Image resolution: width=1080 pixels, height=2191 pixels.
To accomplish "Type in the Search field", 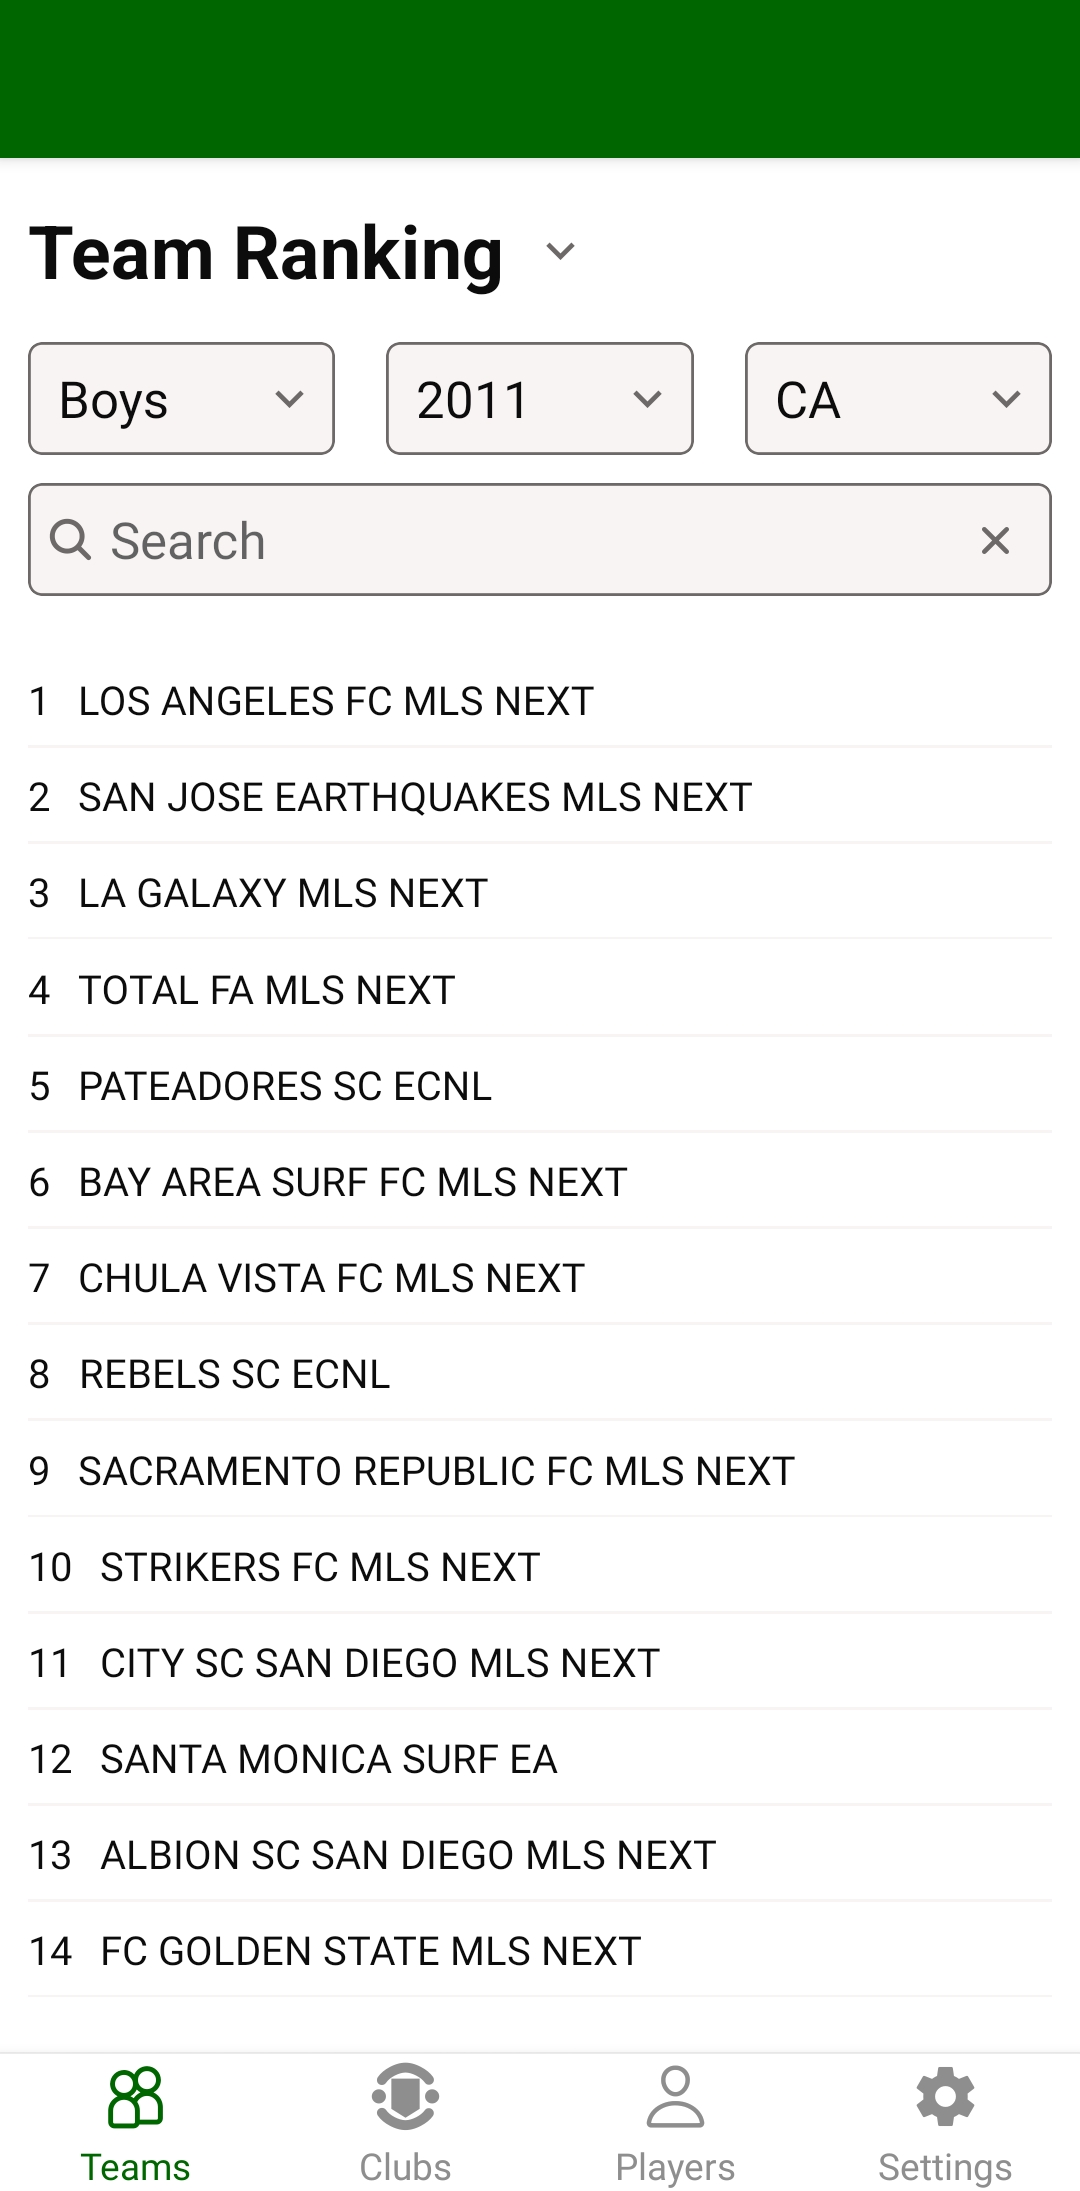I will click(x=520, y=541).
